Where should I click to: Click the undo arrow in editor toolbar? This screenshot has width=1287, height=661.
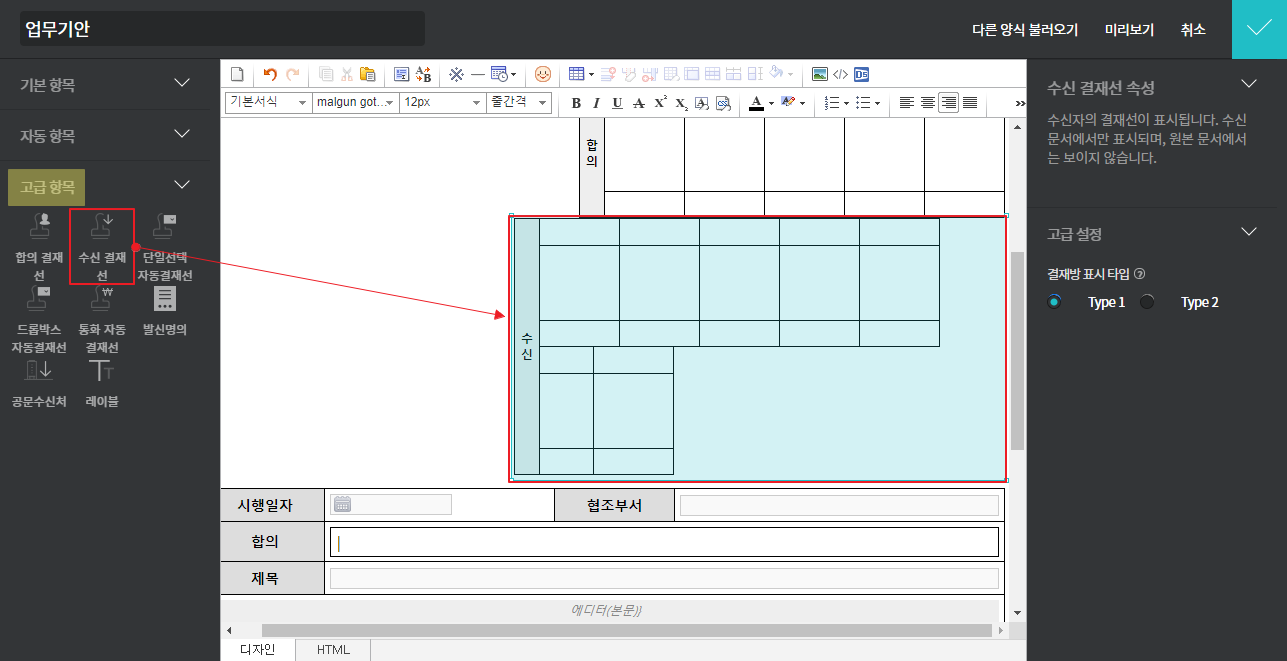(270, 74)
